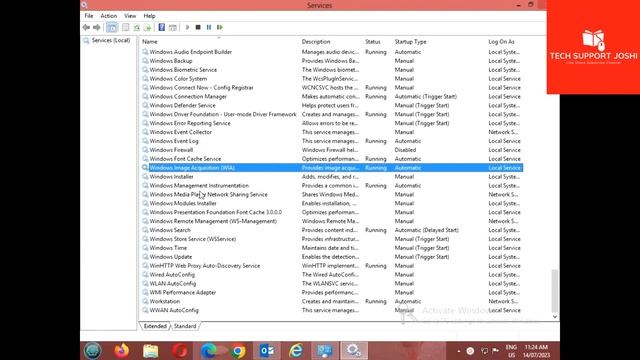Open Outlook from the taskbar
Screen dimensions: 640x360
[x=267, y=351]
